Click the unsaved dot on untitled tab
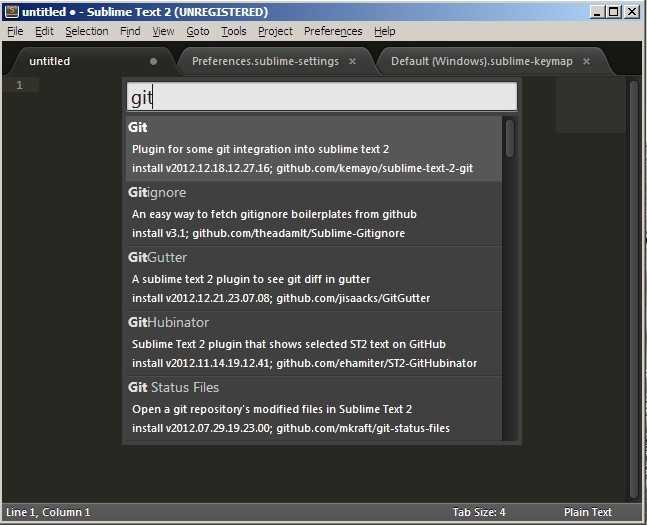Screen dimensions: 647x525 [153, 61]
